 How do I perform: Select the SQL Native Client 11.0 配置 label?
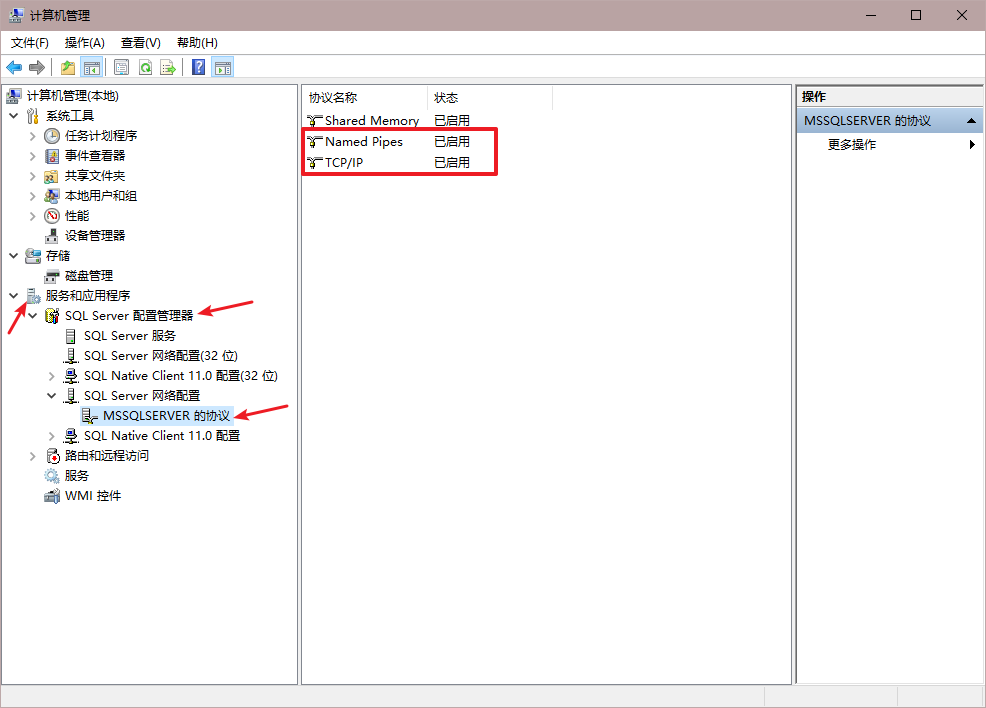tap(162, 436)
